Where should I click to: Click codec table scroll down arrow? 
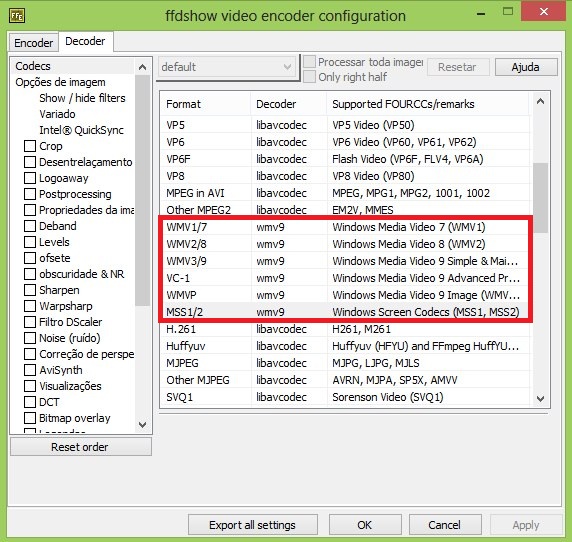541,399
